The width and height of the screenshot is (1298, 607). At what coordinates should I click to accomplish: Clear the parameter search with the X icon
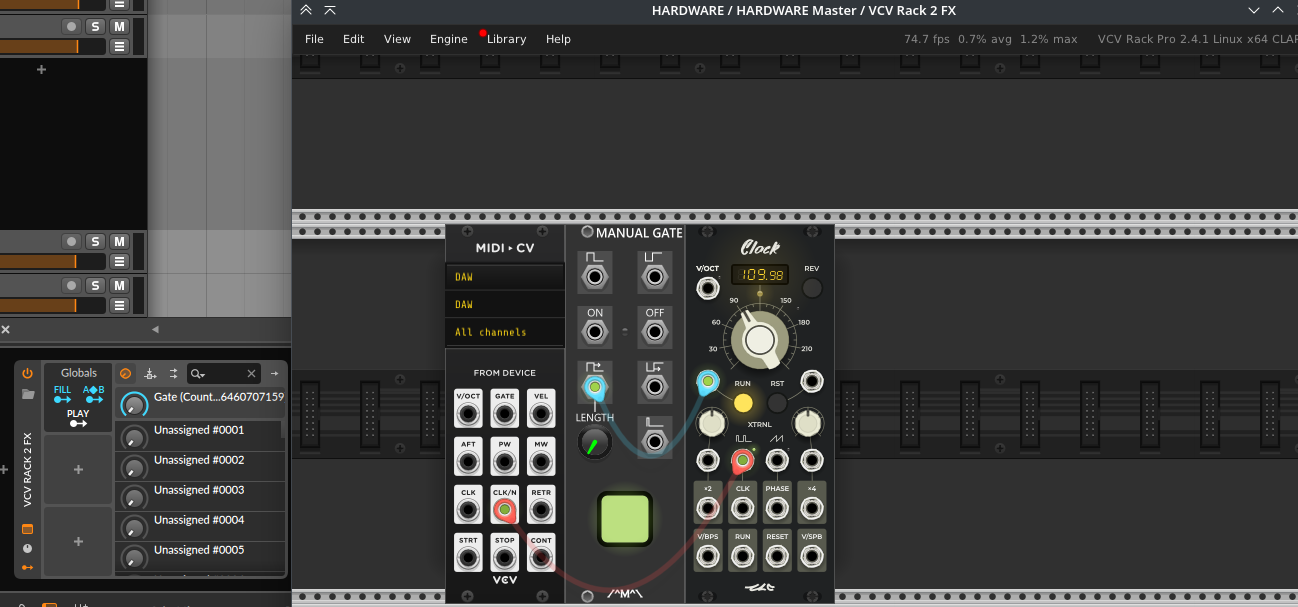pyautogui.click(x=251, y=373)
